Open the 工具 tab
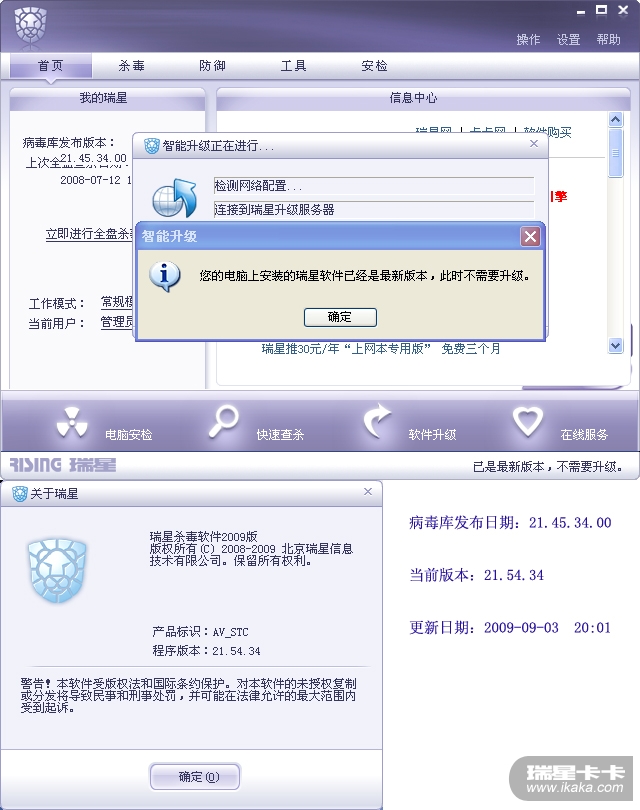Viewport: 640px width, 810px height. [x=293, y=66]
